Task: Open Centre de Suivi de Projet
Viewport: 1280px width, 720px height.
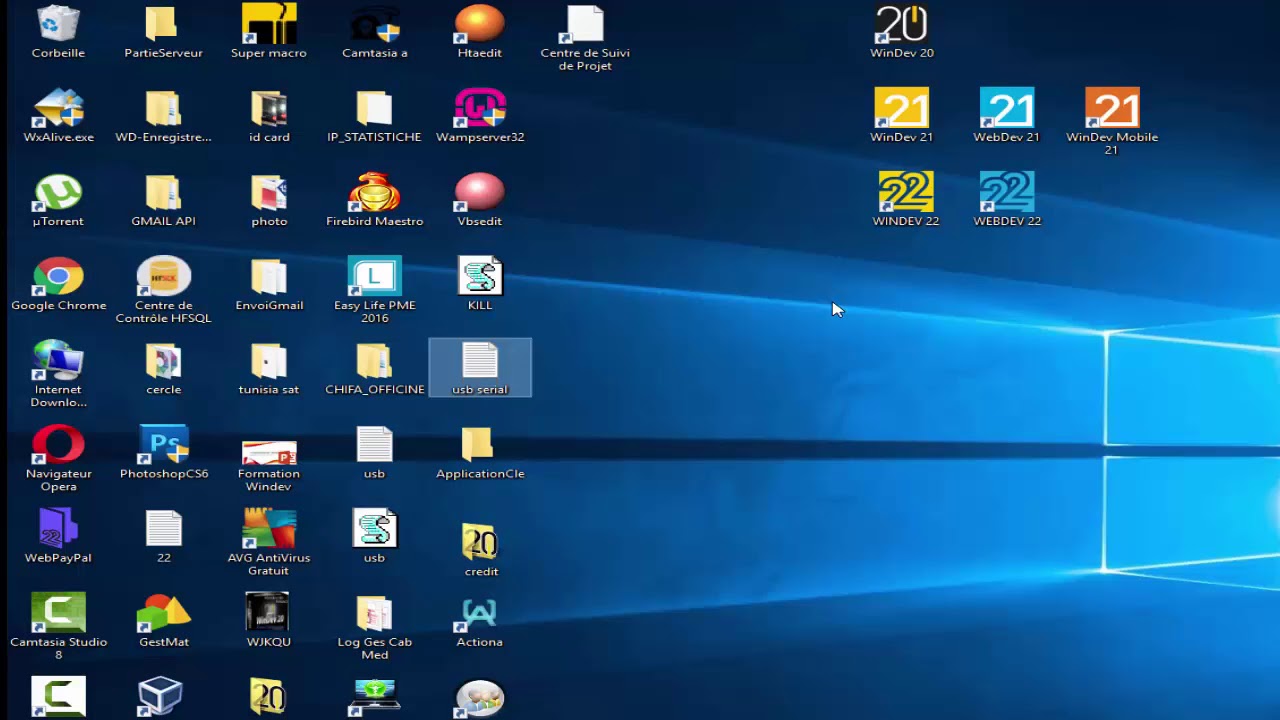Action: pos(585,38)
